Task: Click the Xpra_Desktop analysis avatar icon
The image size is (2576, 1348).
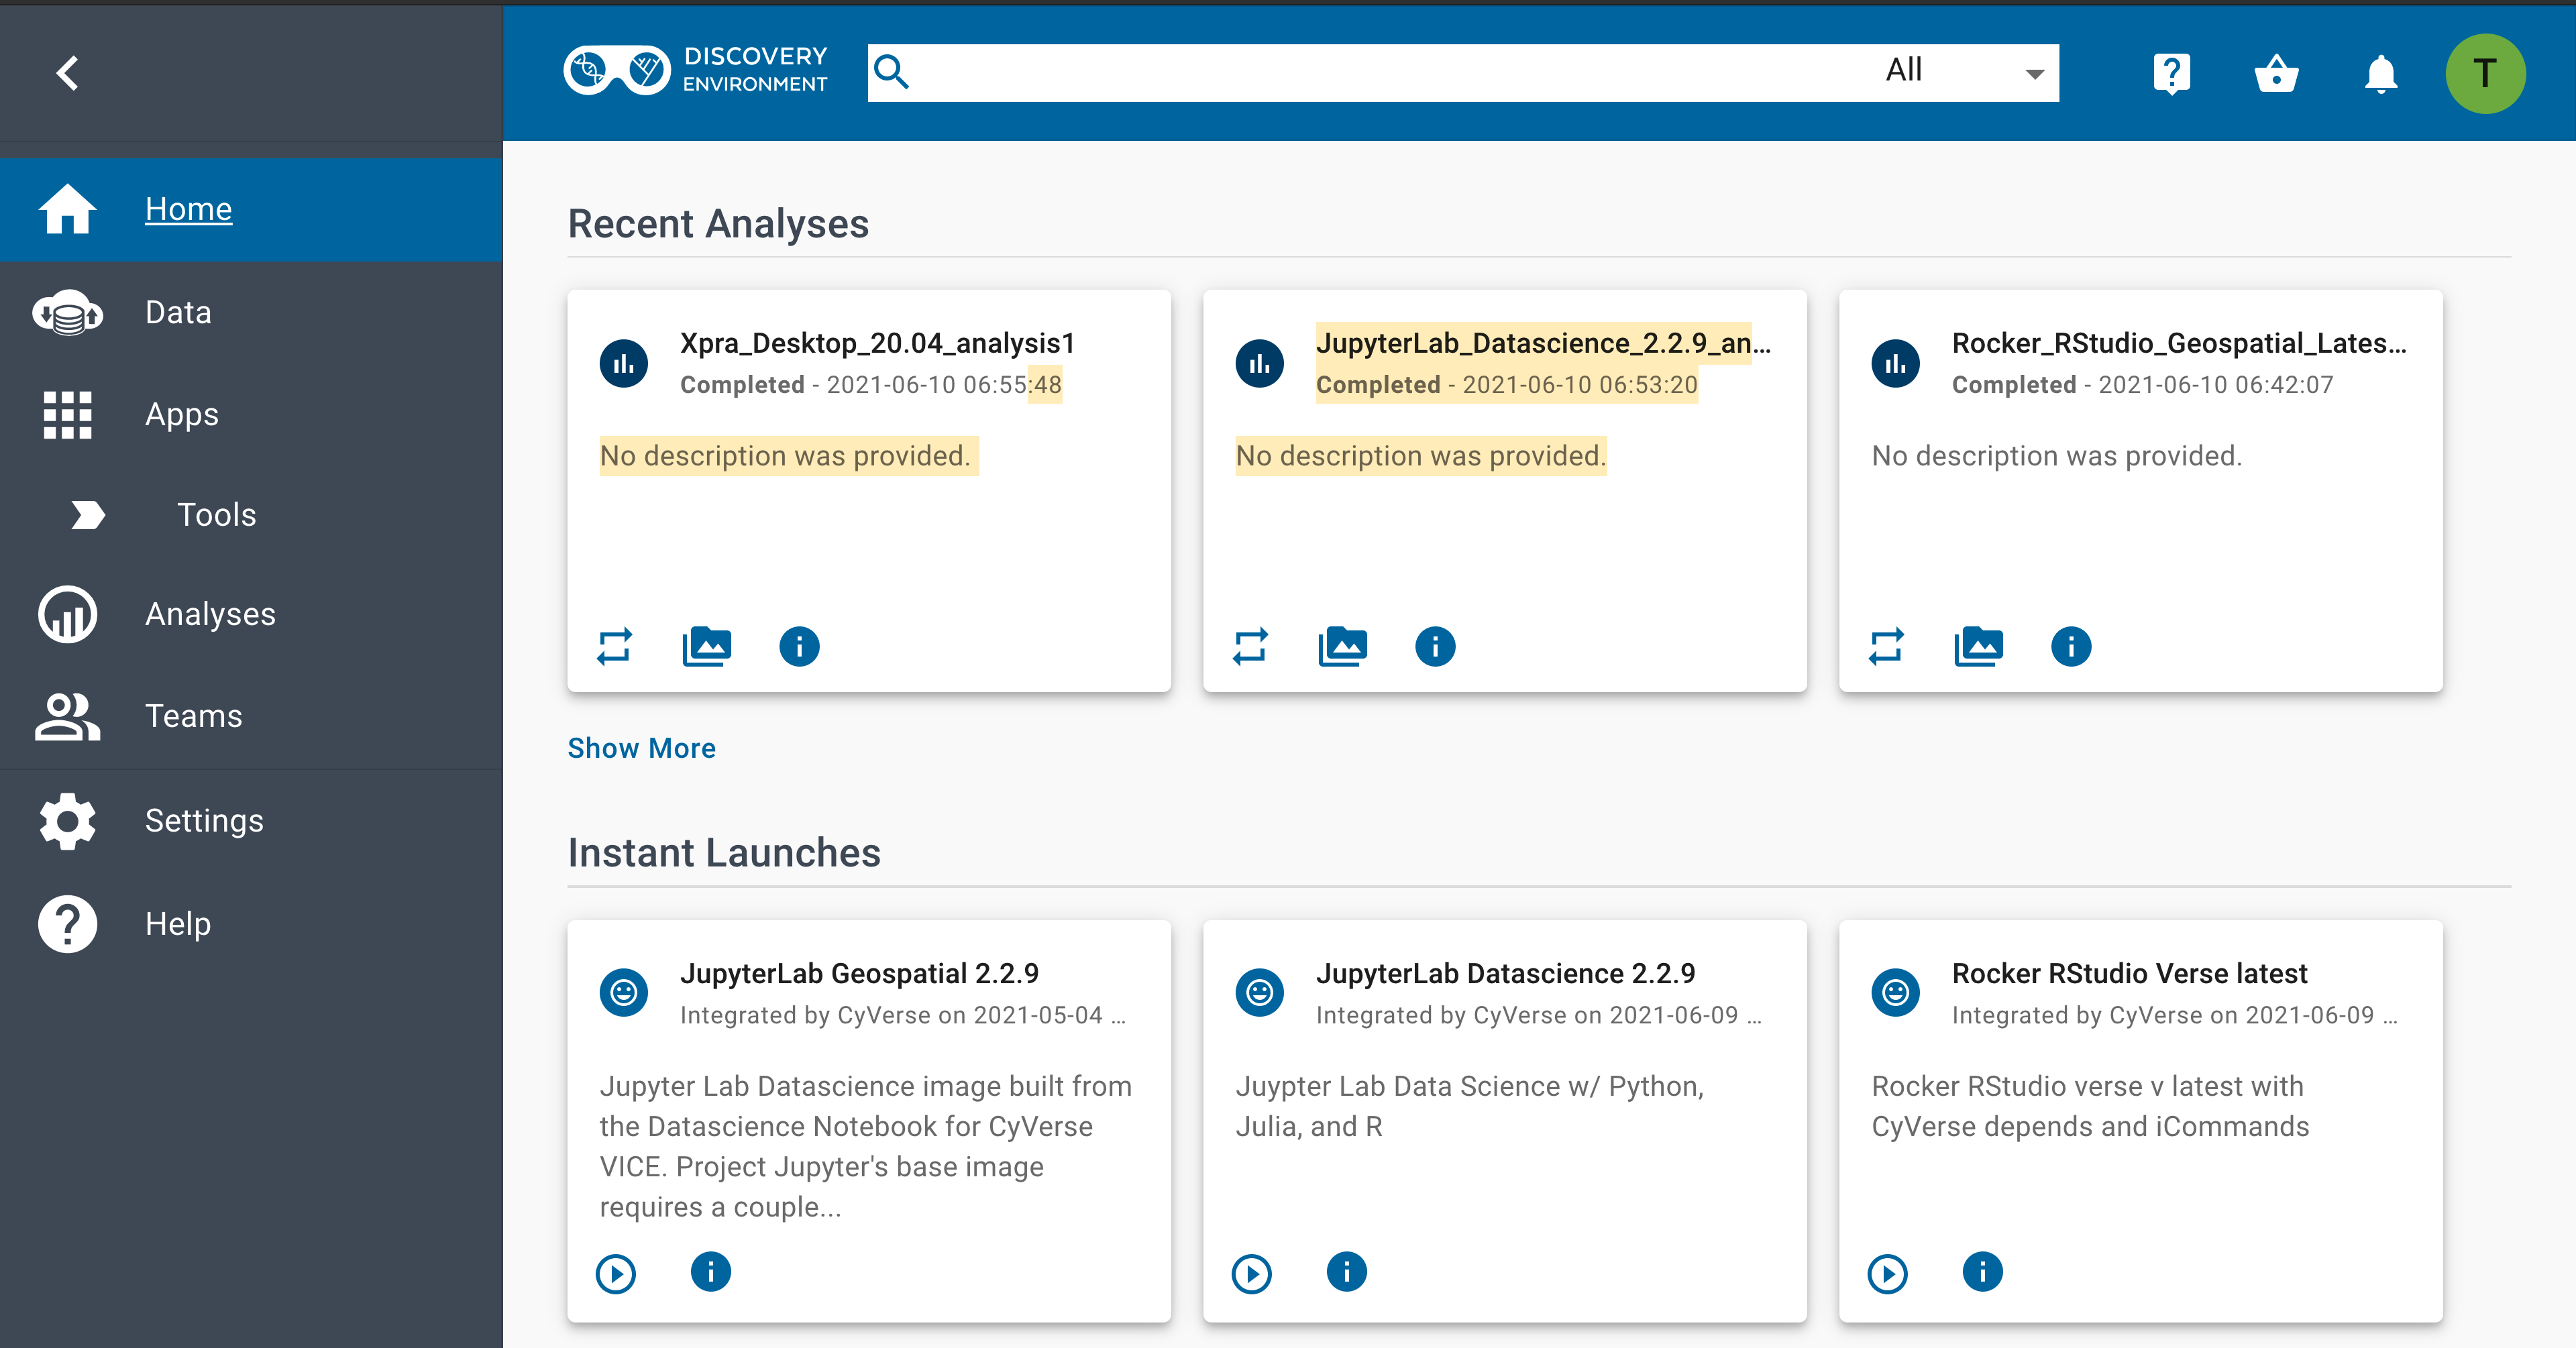Action: coord(624,363)
